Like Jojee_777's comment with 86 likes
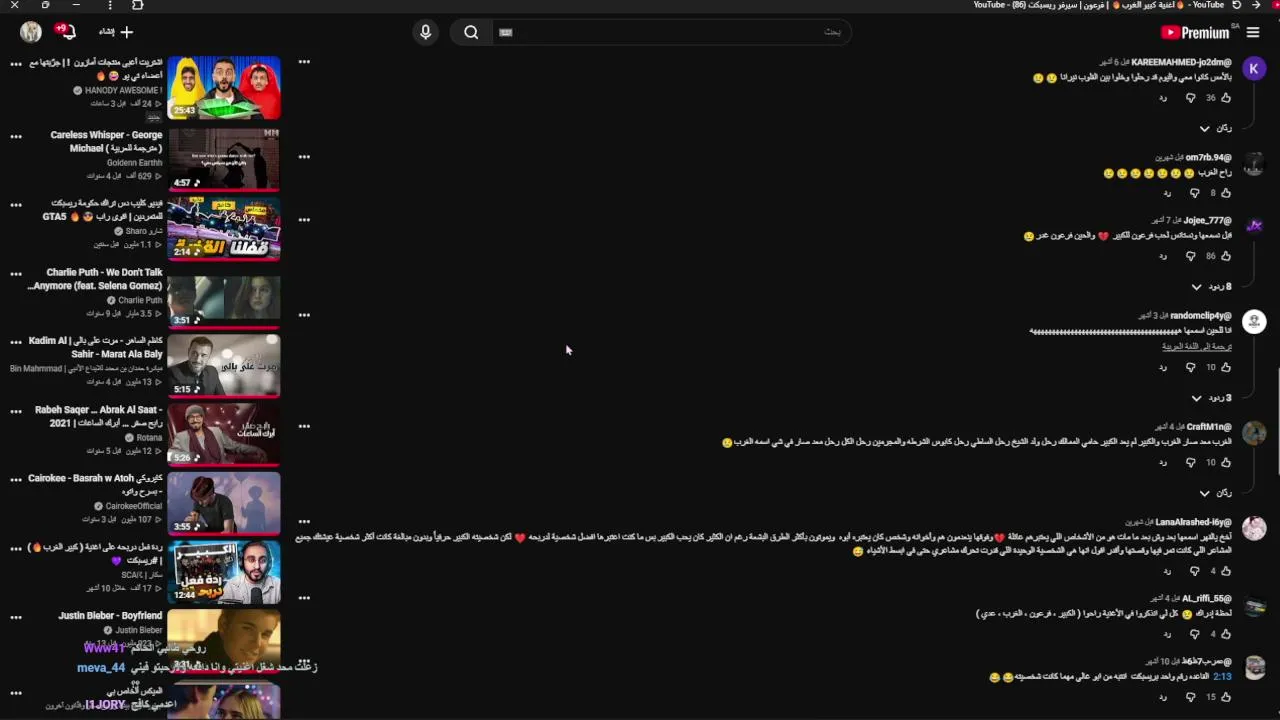Image resolution: width=1280 pixels, height=720 pixels. click(1226, 256)
